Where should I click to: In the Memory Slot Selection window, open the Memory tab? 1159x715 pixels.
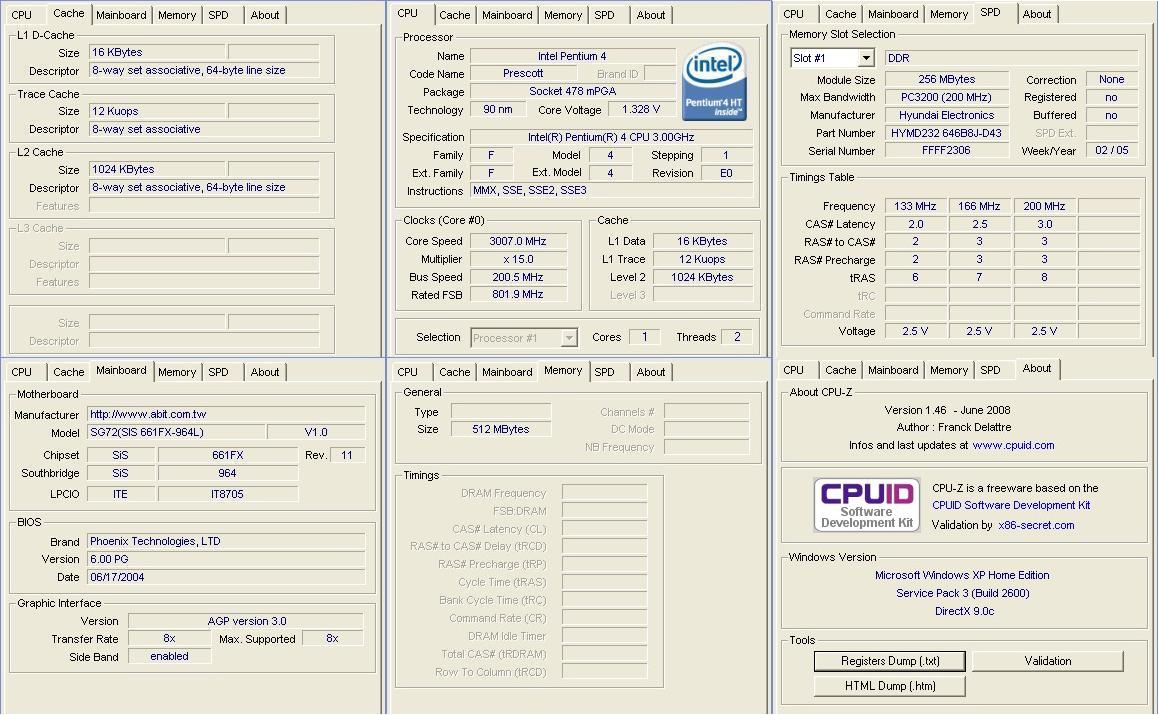(x=949, y=14)
